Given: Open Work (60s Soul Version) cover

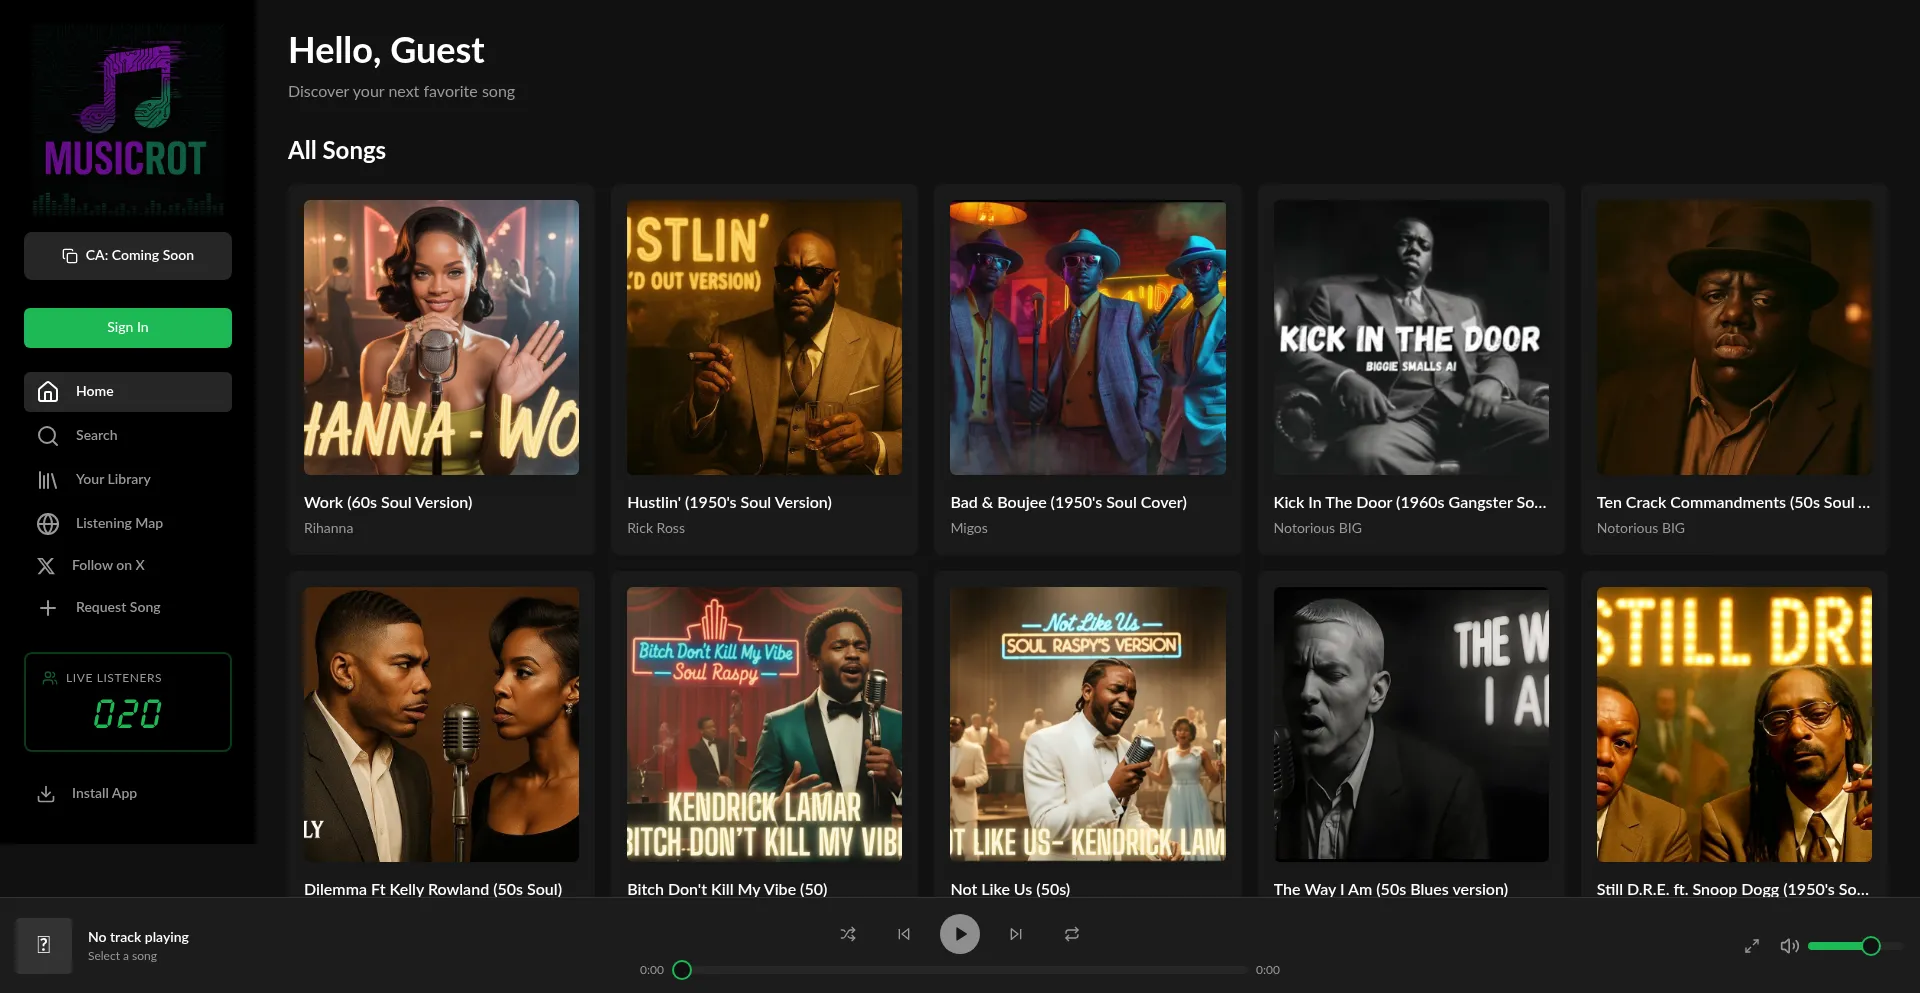Looking at the screenshot, I should coord(441,337).
